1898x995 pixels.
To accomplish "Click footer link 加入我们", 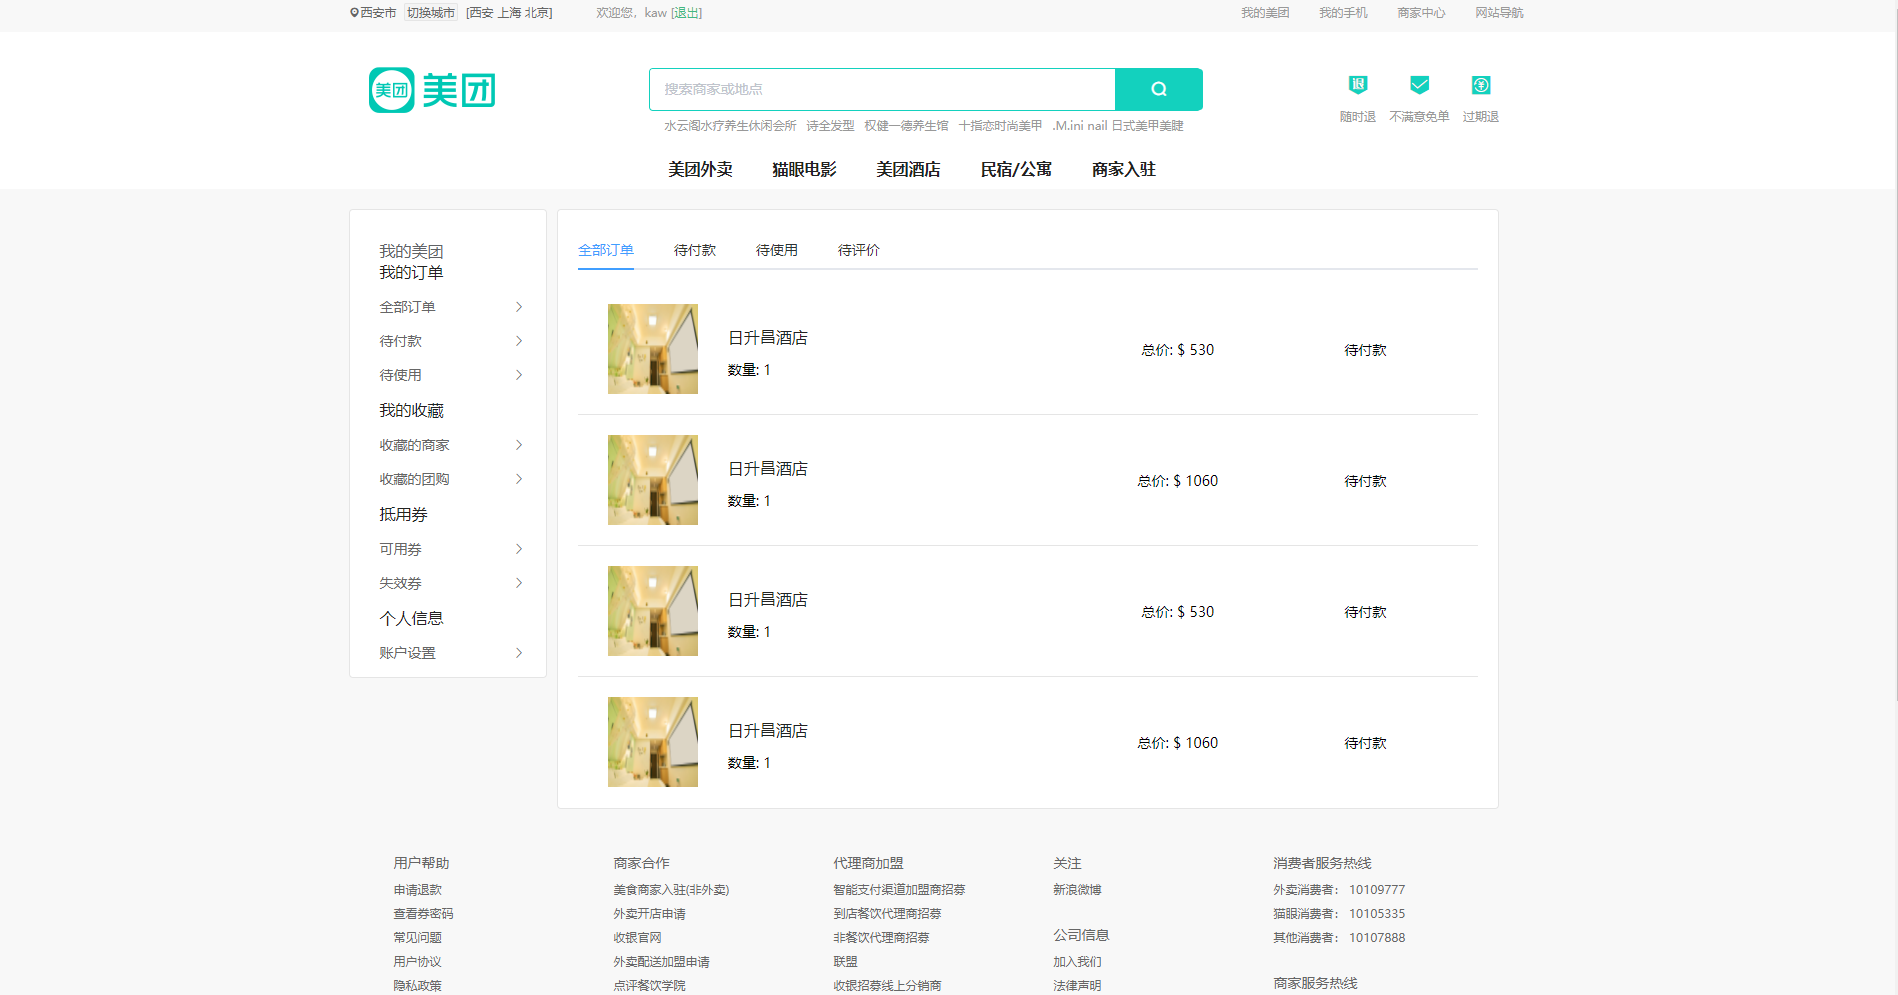I will coord(1077,962).
